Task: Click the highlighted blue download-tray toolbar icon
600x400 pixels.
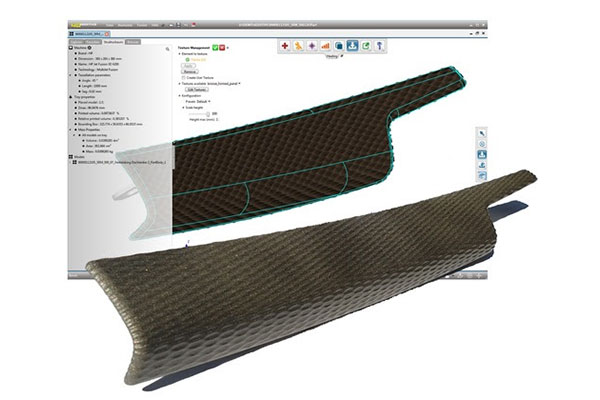Action: click(352, 46)
